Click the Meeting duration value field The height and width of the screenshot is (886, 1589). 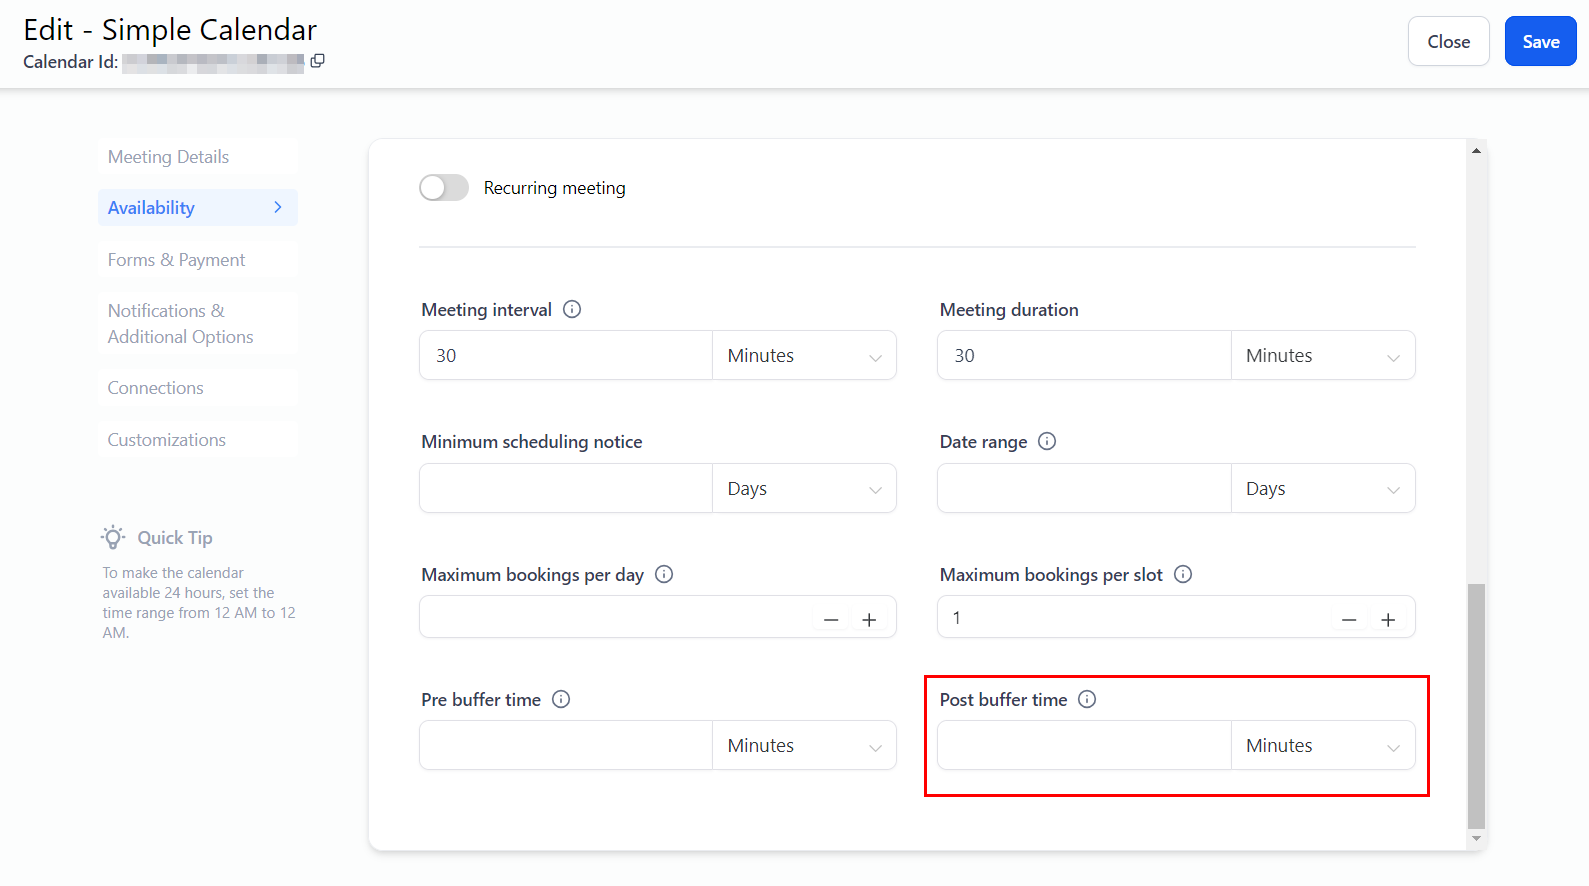tap(1084, 355)
